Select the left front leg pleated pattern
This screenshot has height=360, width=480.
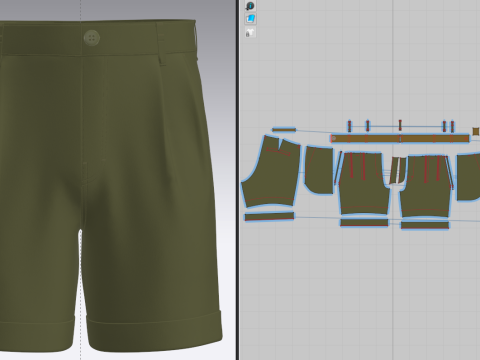[364, 184]
